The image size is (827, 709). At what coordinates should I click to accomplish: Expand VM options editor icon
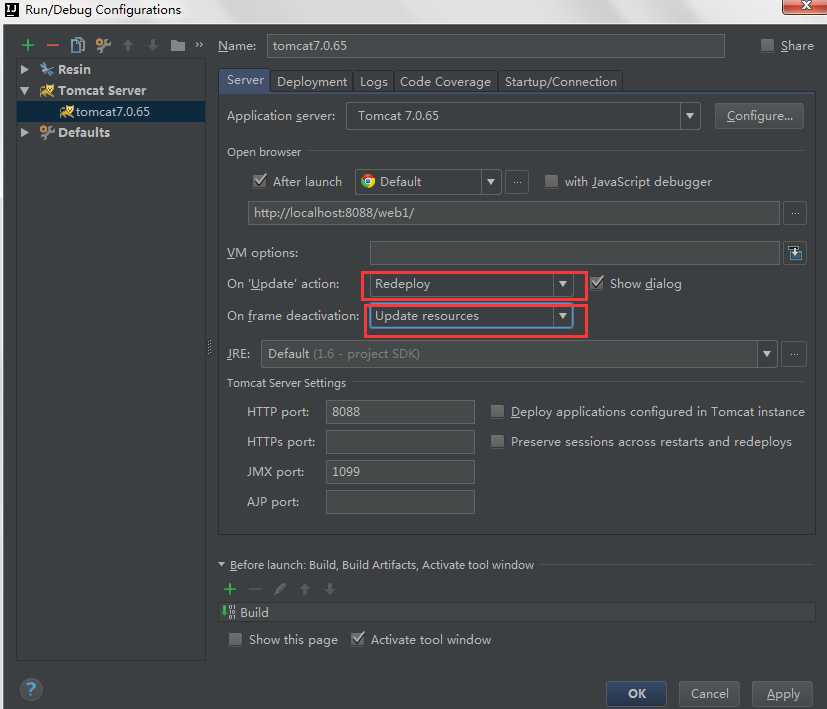pos(795,254)
